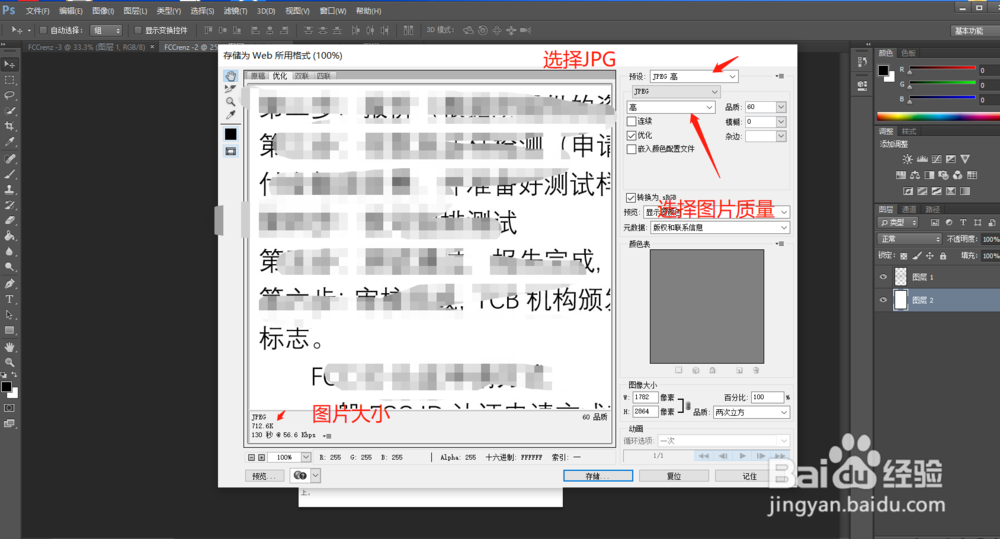Image resolution: width=1000 pixels, height=539 pixels.
Task: Select the Crop tool in main toolbar
Action: coord(10,126)
